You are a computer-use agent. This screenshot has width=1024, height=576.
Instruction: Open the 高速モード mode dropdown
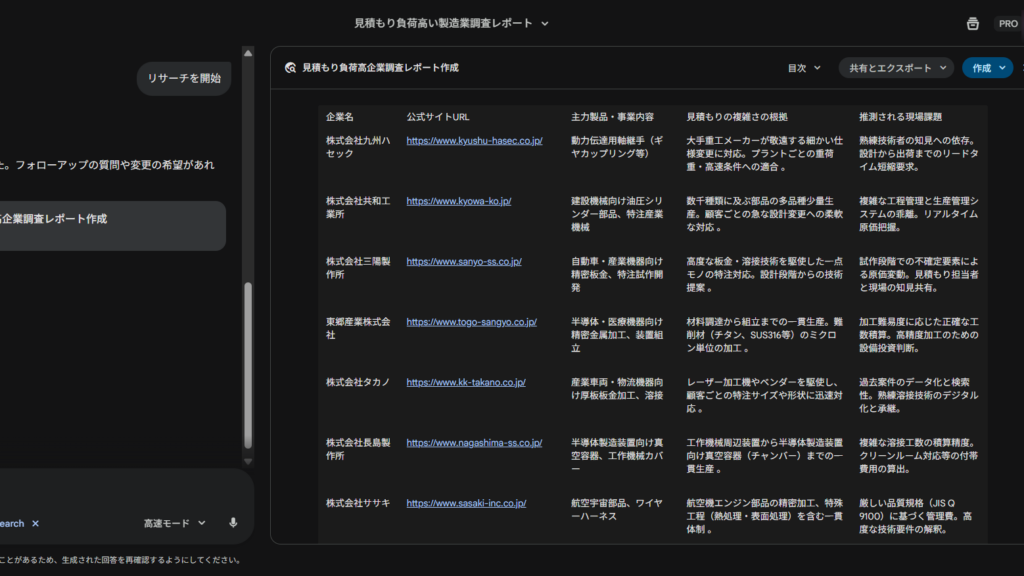(174, 523)
